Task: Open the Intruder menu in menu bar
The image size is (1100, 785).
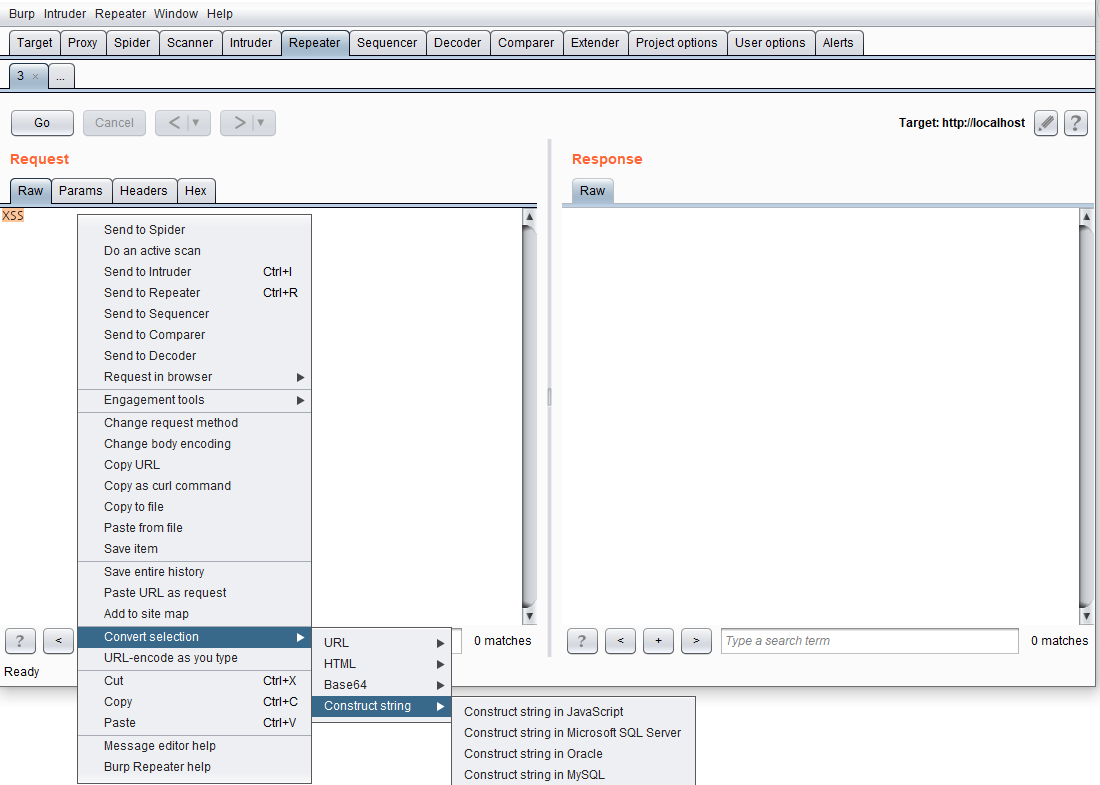Action: (65, 13)
